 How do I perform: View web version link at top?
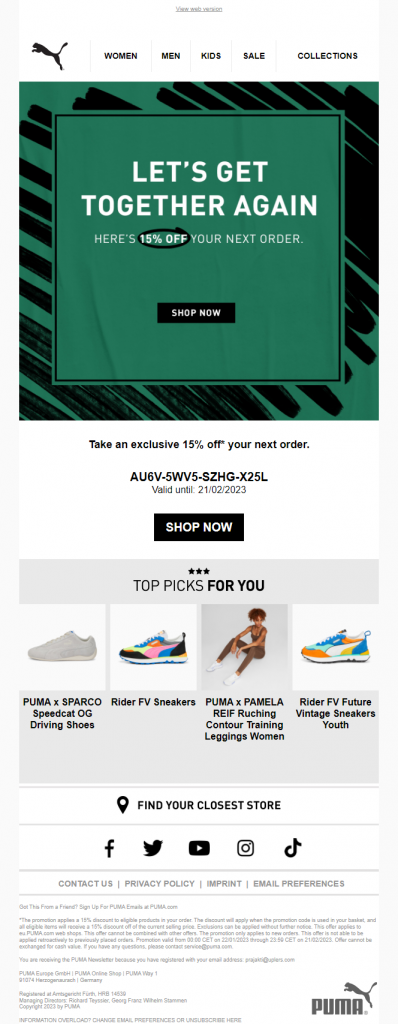point(199,9)
